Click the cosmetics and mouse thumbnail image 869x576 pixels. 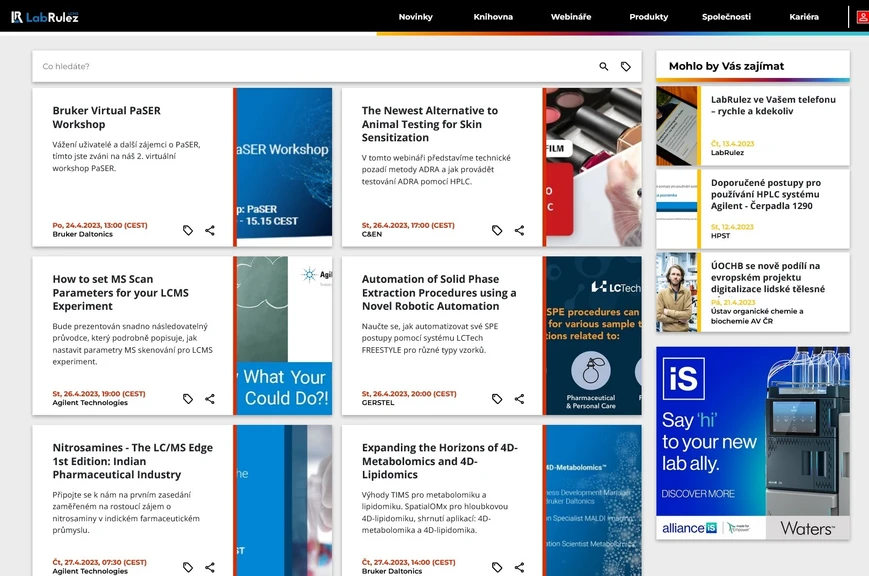(x=594, y=167)
